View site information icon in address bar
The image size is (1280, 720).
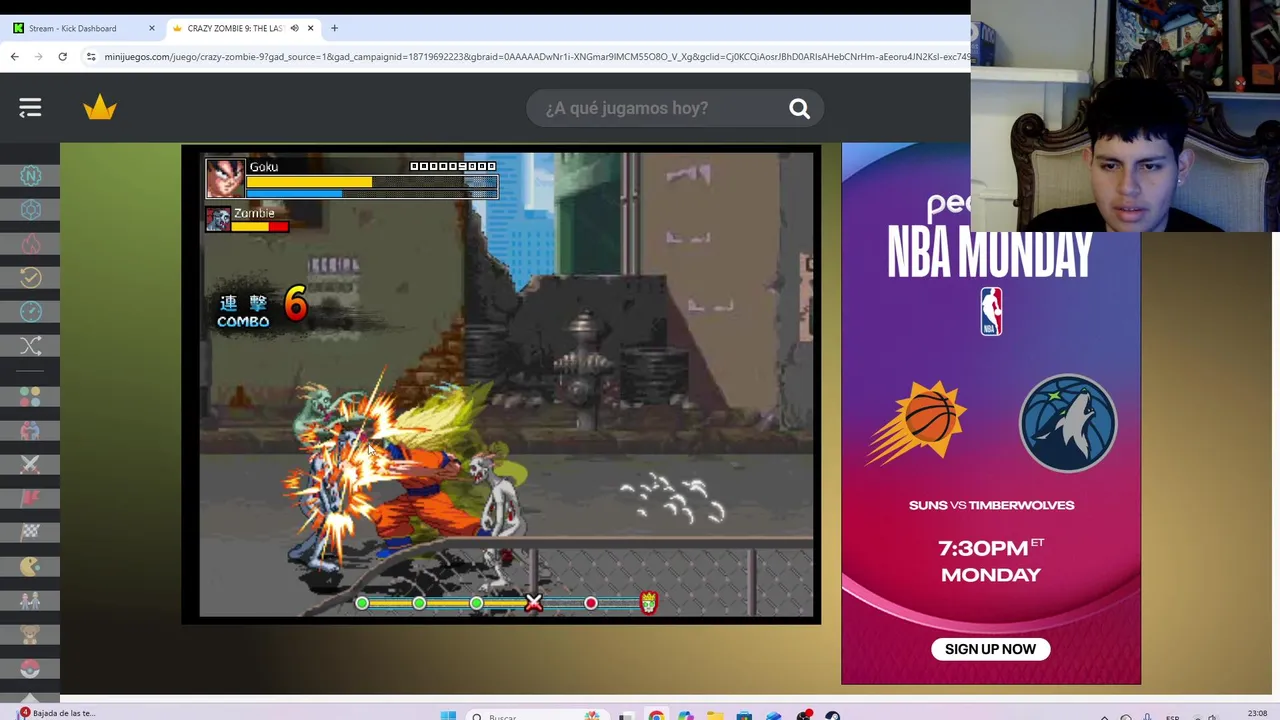(x=91, y=57)
